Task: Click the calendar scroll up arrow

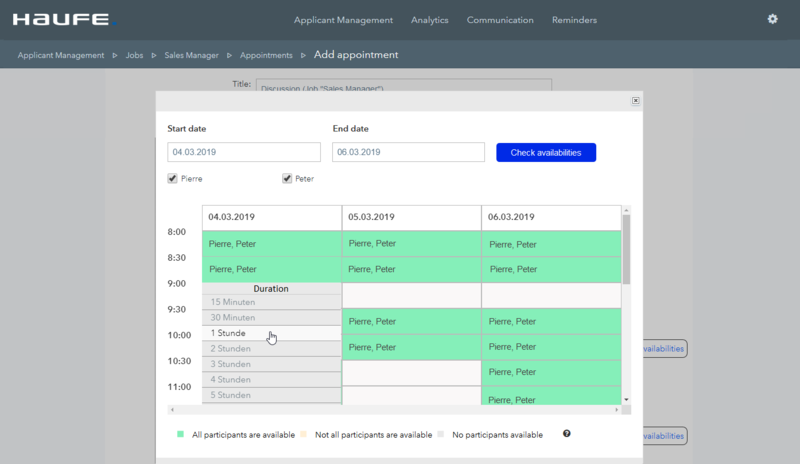Action: (x=626, y=210)
